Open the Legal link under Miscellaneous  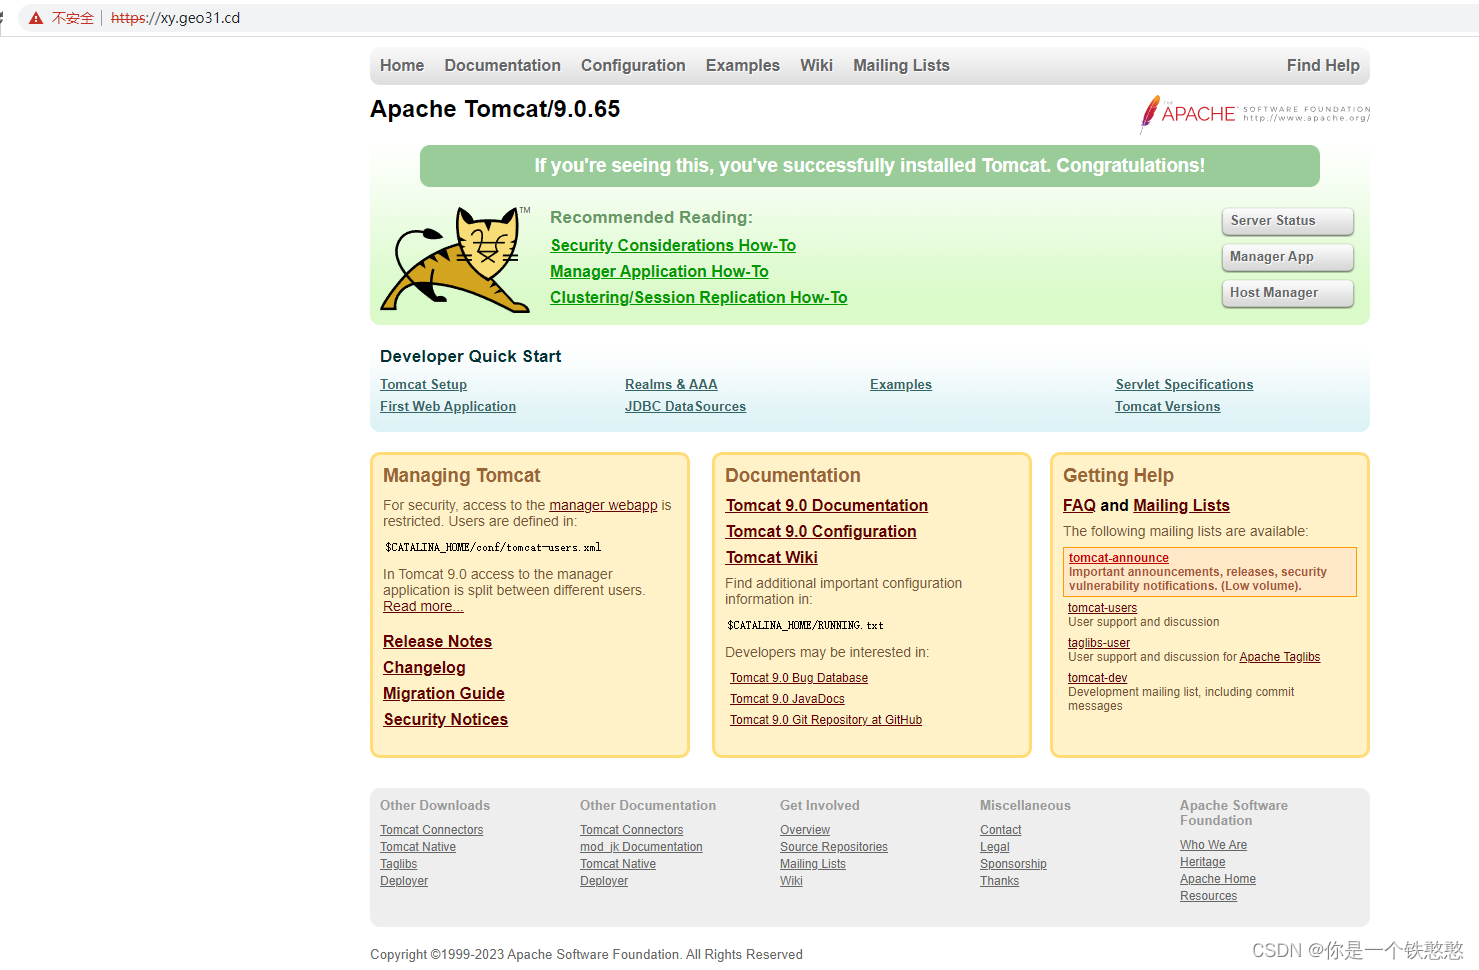(x=994, y=847)
